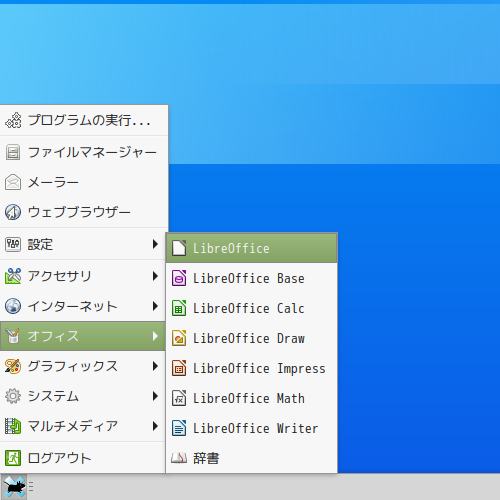Expand the 設定 submenu arrow

(x=155, y=244)
